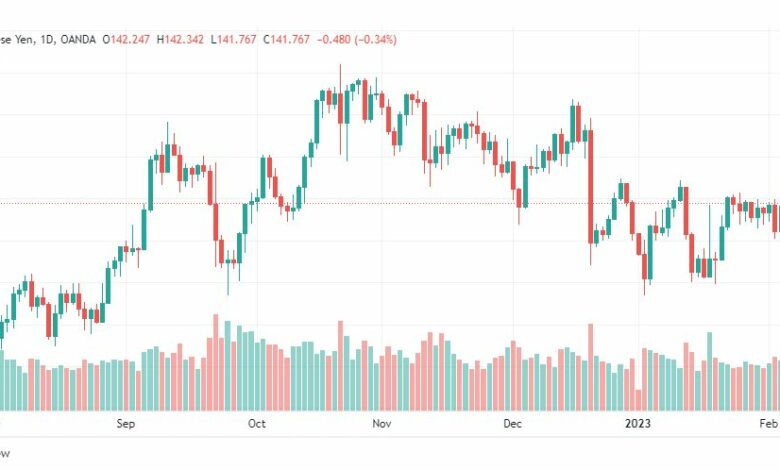Click the price change −0.480 (−0.34%) text

(x=357, y=39)
